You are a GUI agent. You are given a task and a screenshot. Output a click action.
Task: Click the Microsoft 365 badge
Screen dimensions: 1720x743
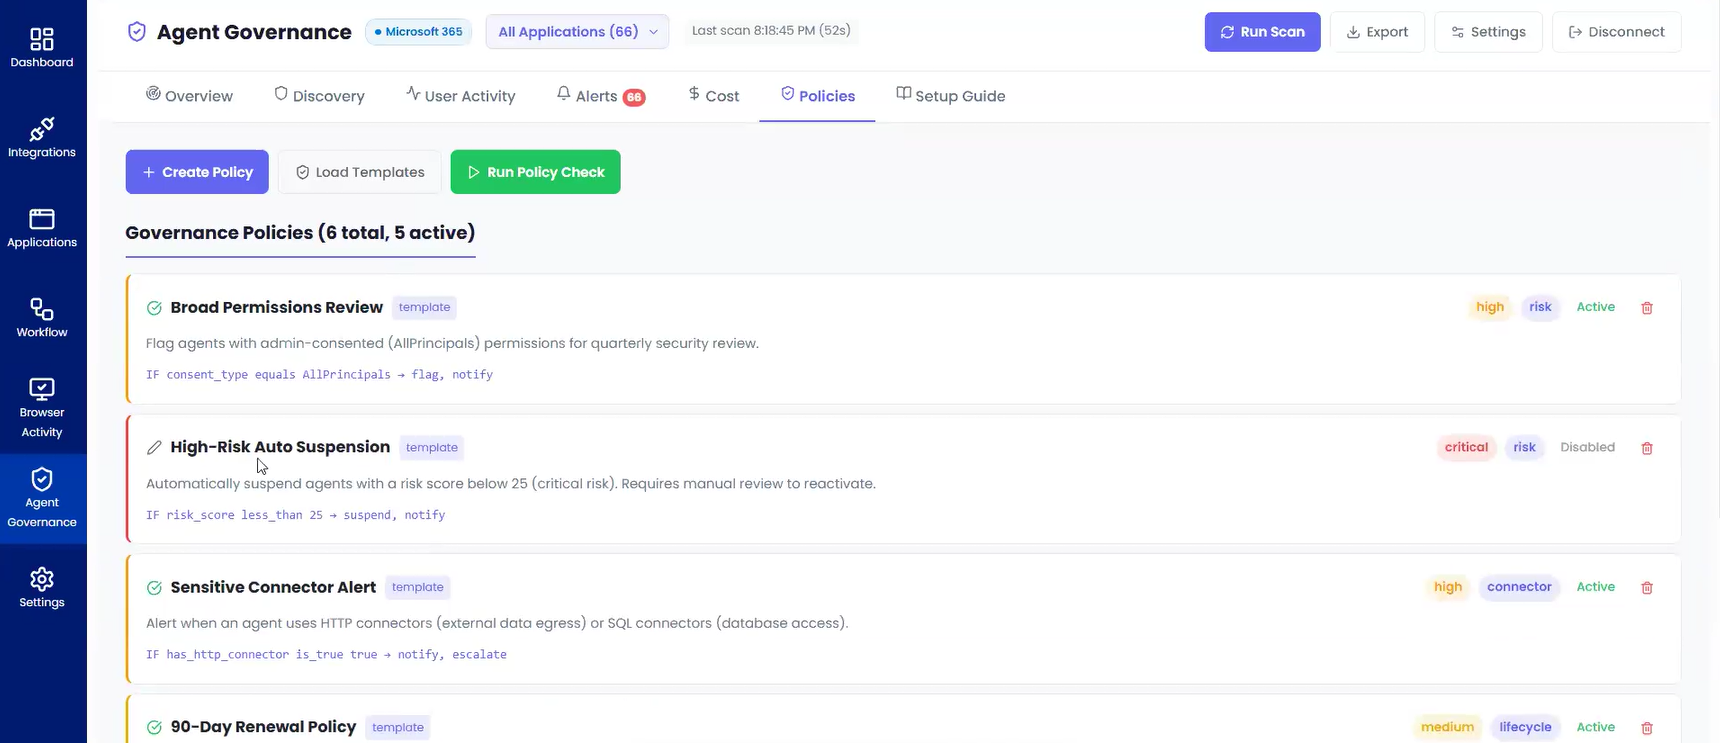(x=418, y=32)
